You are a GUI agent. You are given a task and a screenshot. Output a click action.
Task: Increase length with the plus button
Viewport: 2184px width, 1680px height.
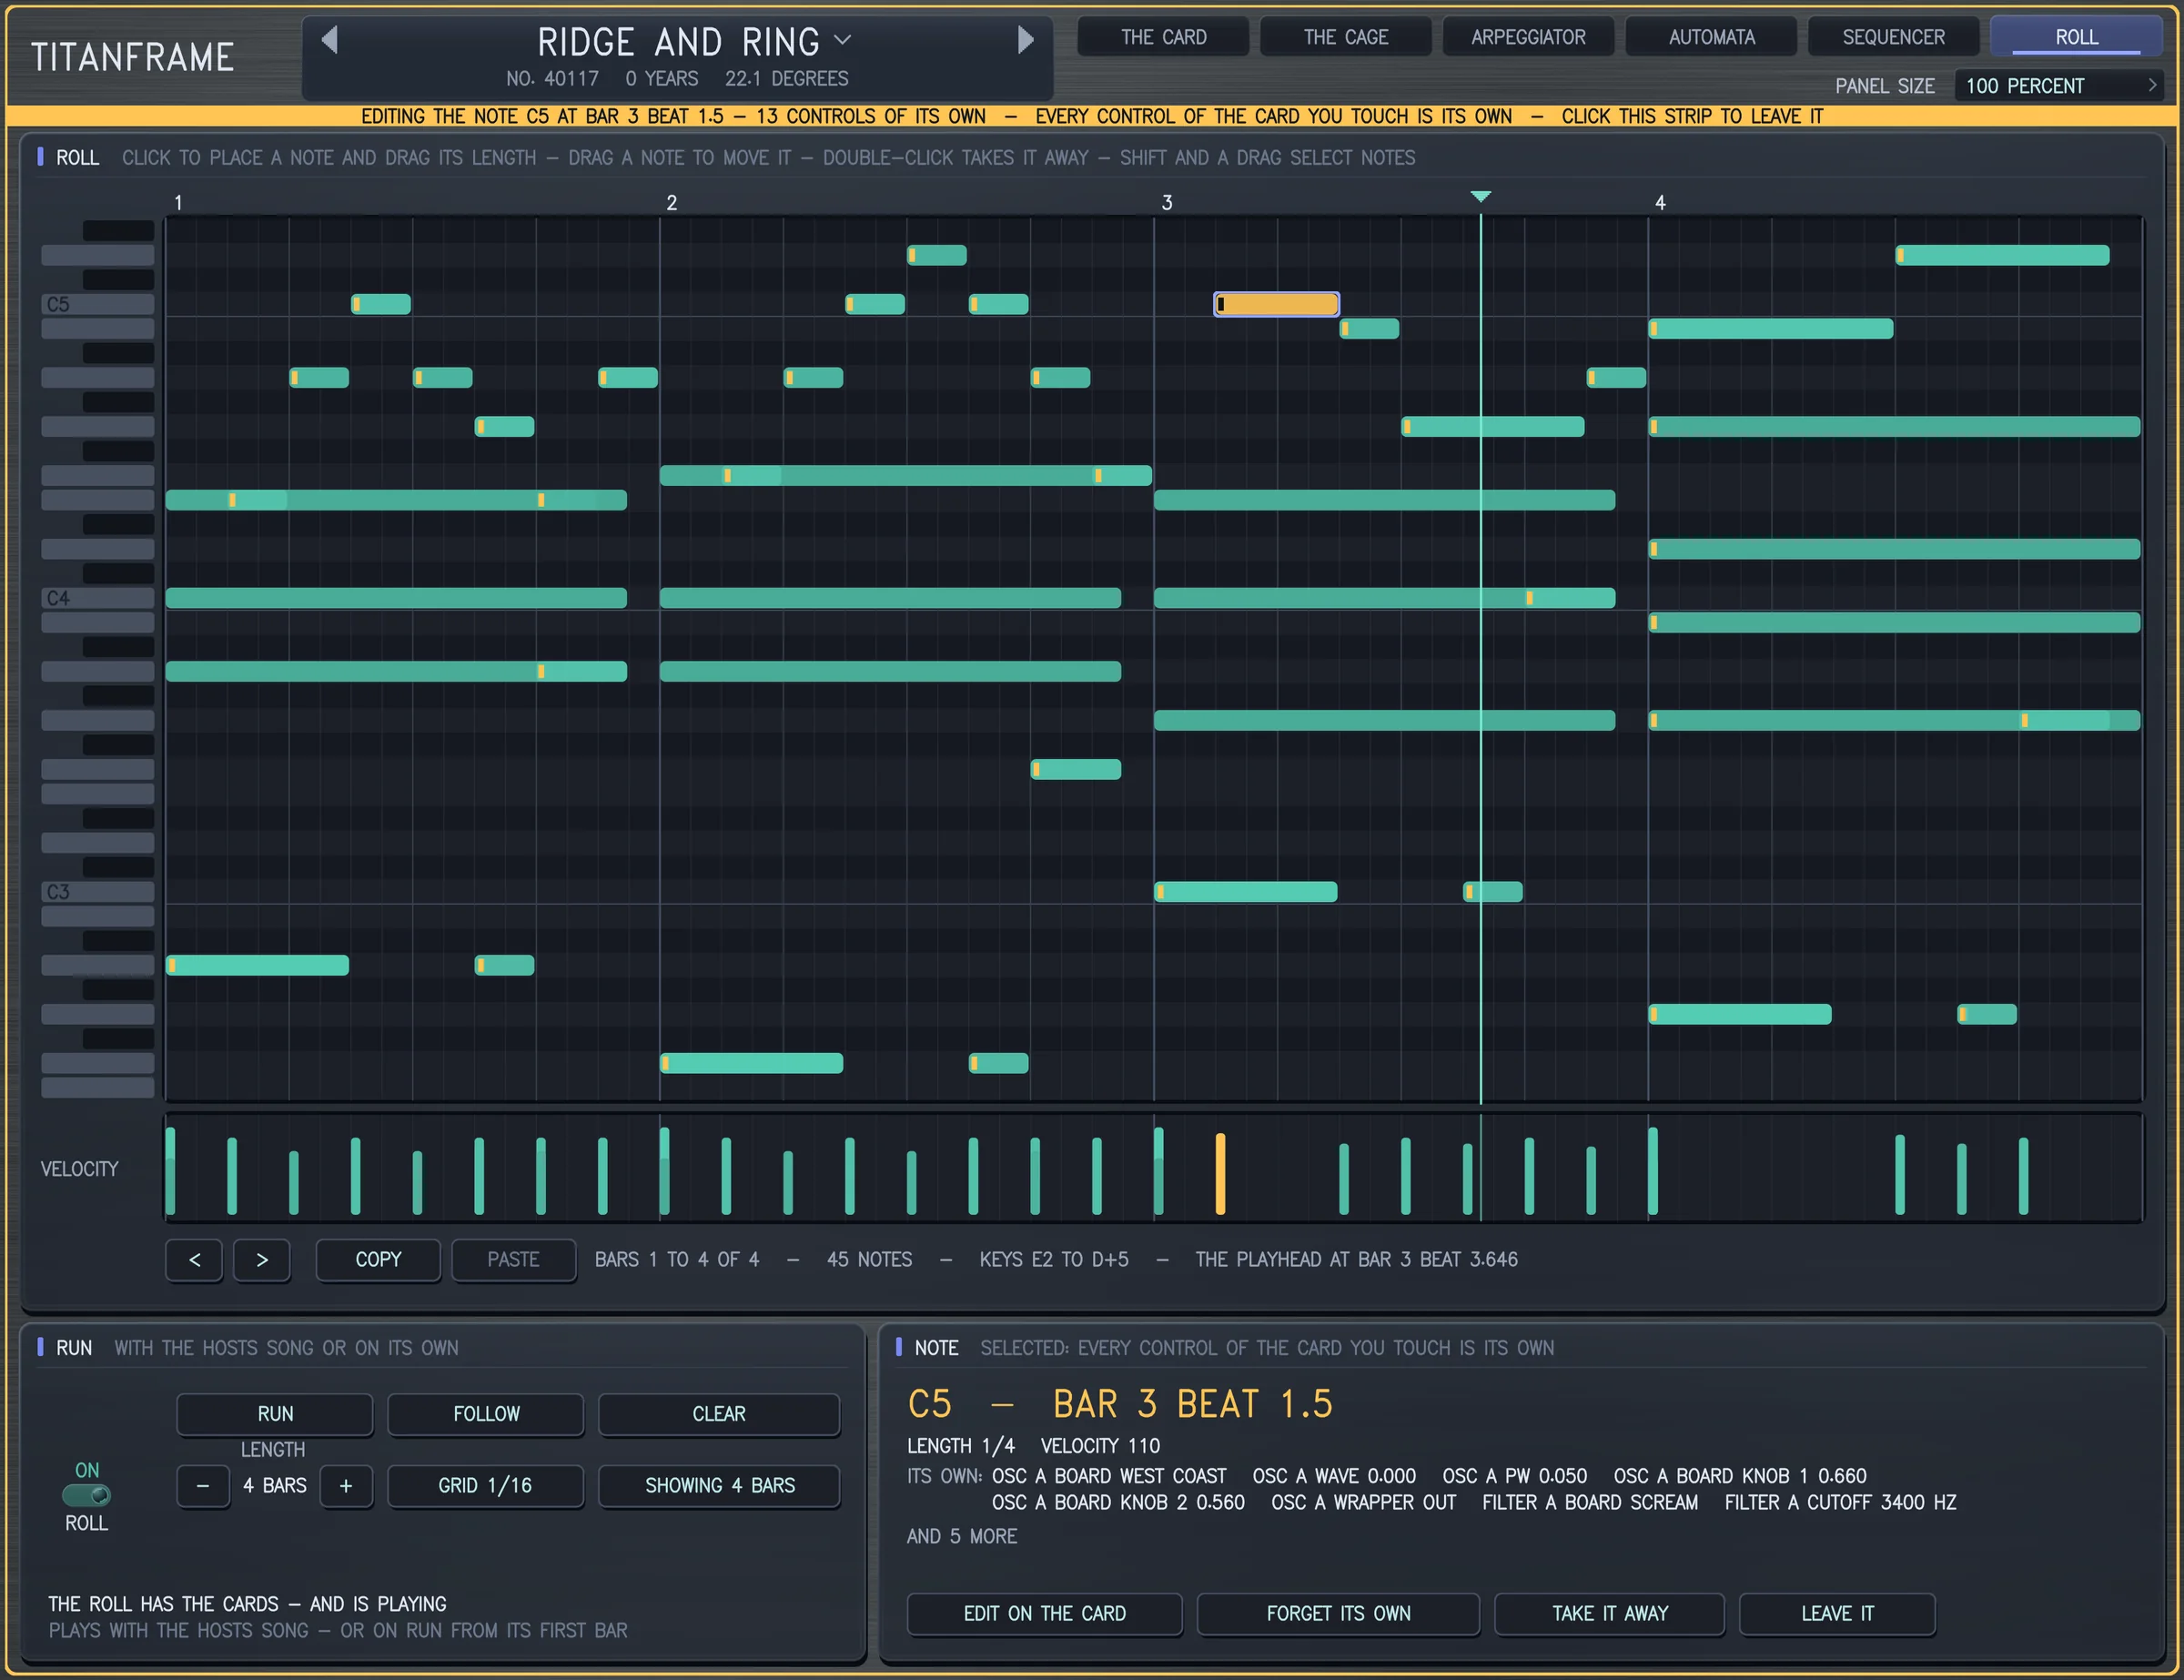point(346,1486)
